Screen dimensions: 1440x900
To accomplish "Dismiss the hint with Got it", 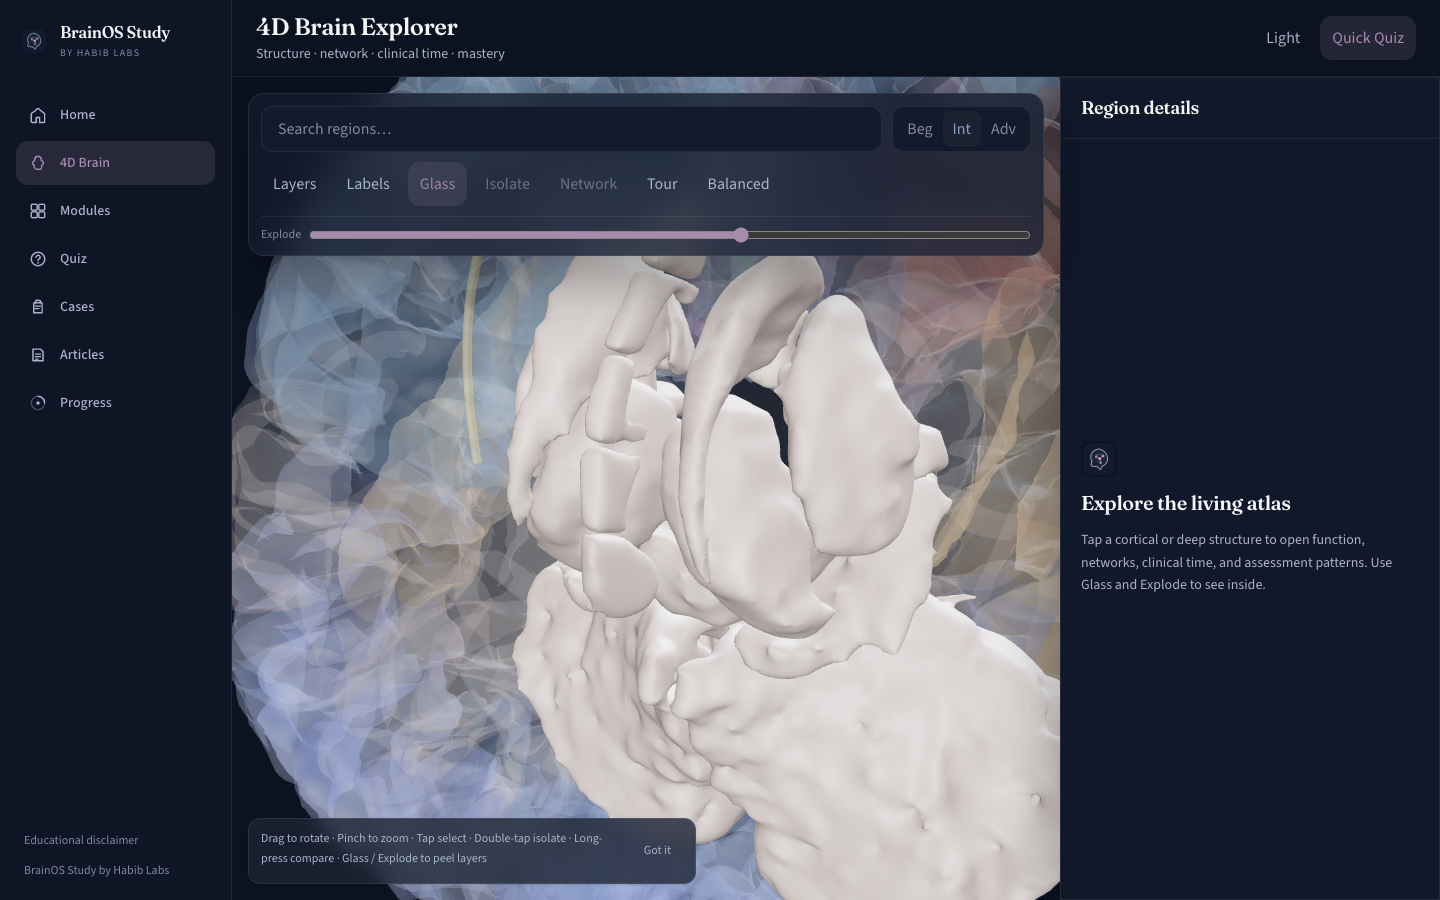I will coord(657,850).
